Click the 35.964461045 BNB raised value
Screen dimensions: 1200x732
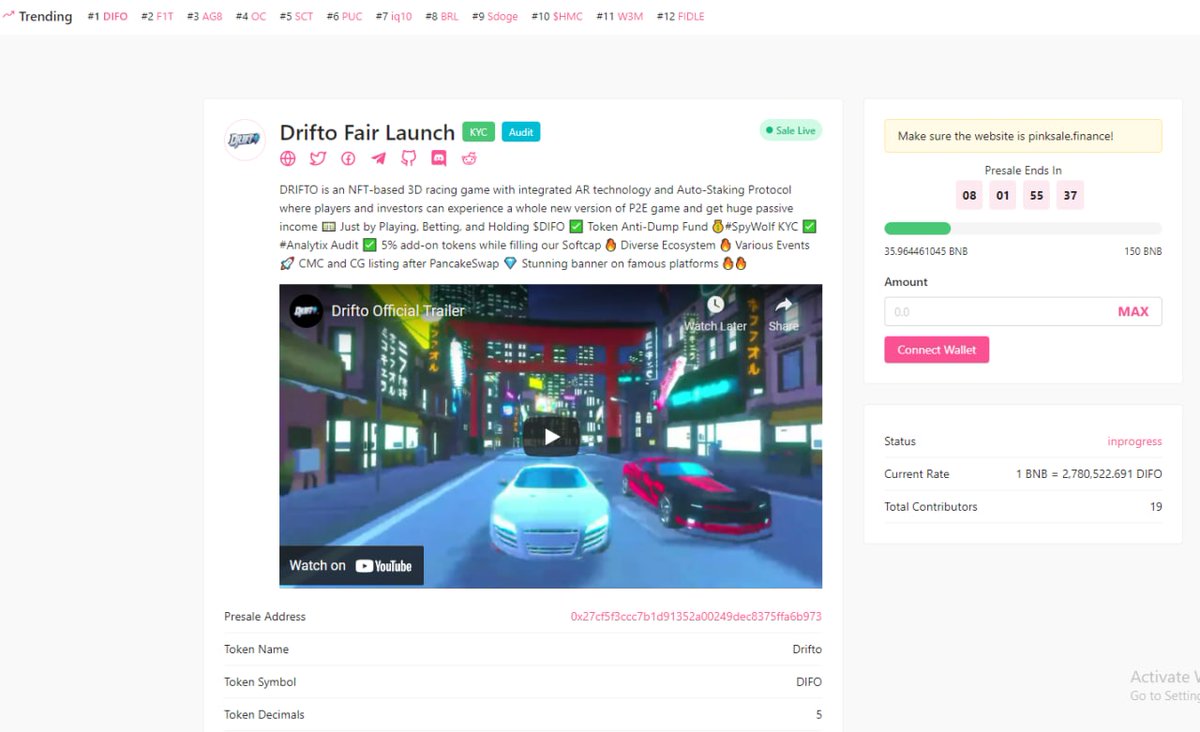point(926,252)
